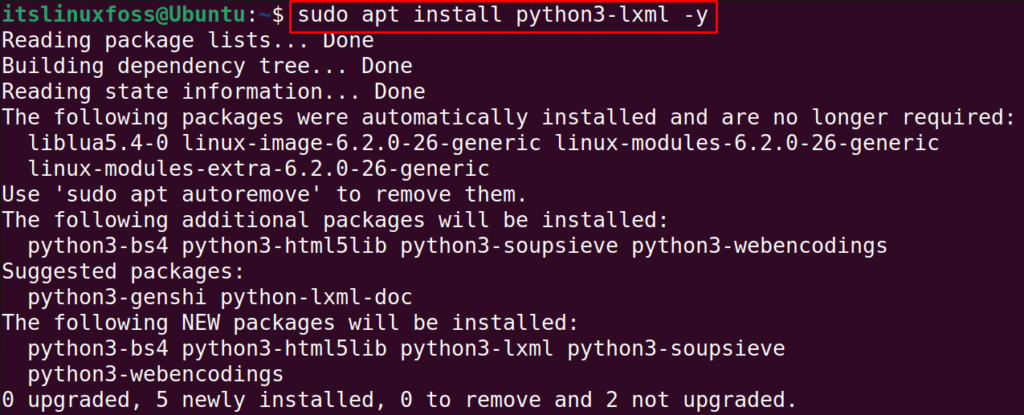
Task: Click the 'Reading package lists... Done' line
Action: pos(188,41)
